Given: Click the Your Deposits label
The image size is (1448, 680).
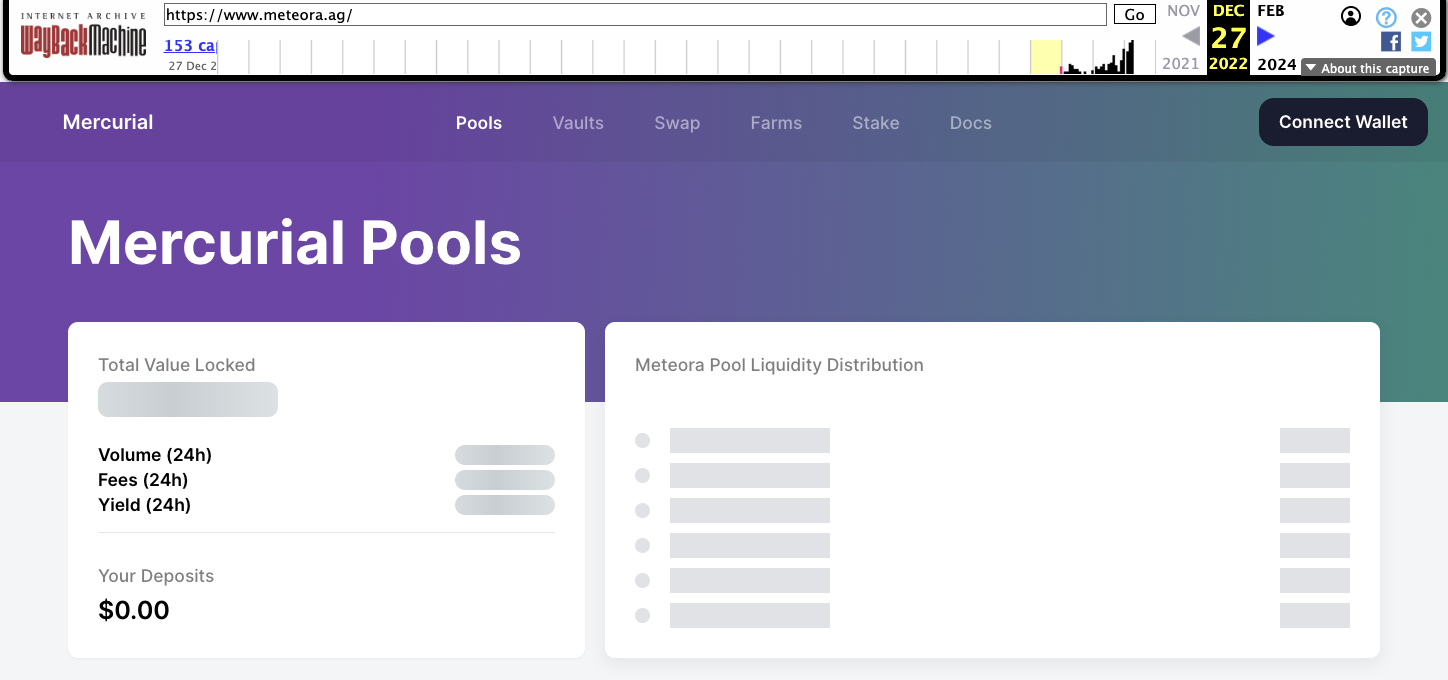Looking at the screenshot, I should 156,576.
